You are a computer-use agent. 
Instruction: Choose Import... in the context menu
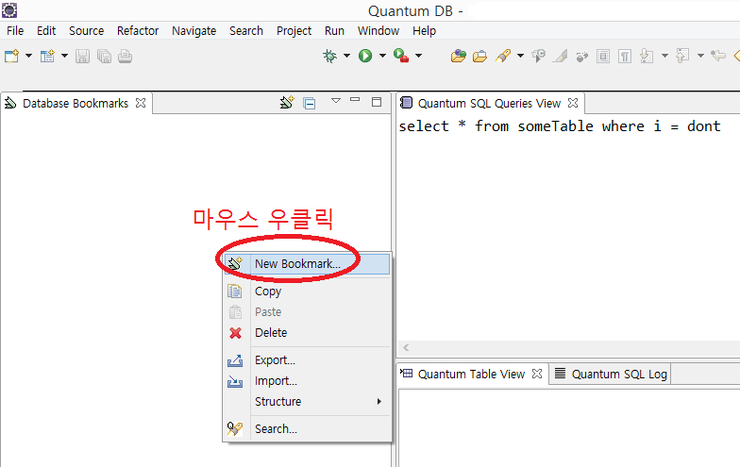(275, 381)
